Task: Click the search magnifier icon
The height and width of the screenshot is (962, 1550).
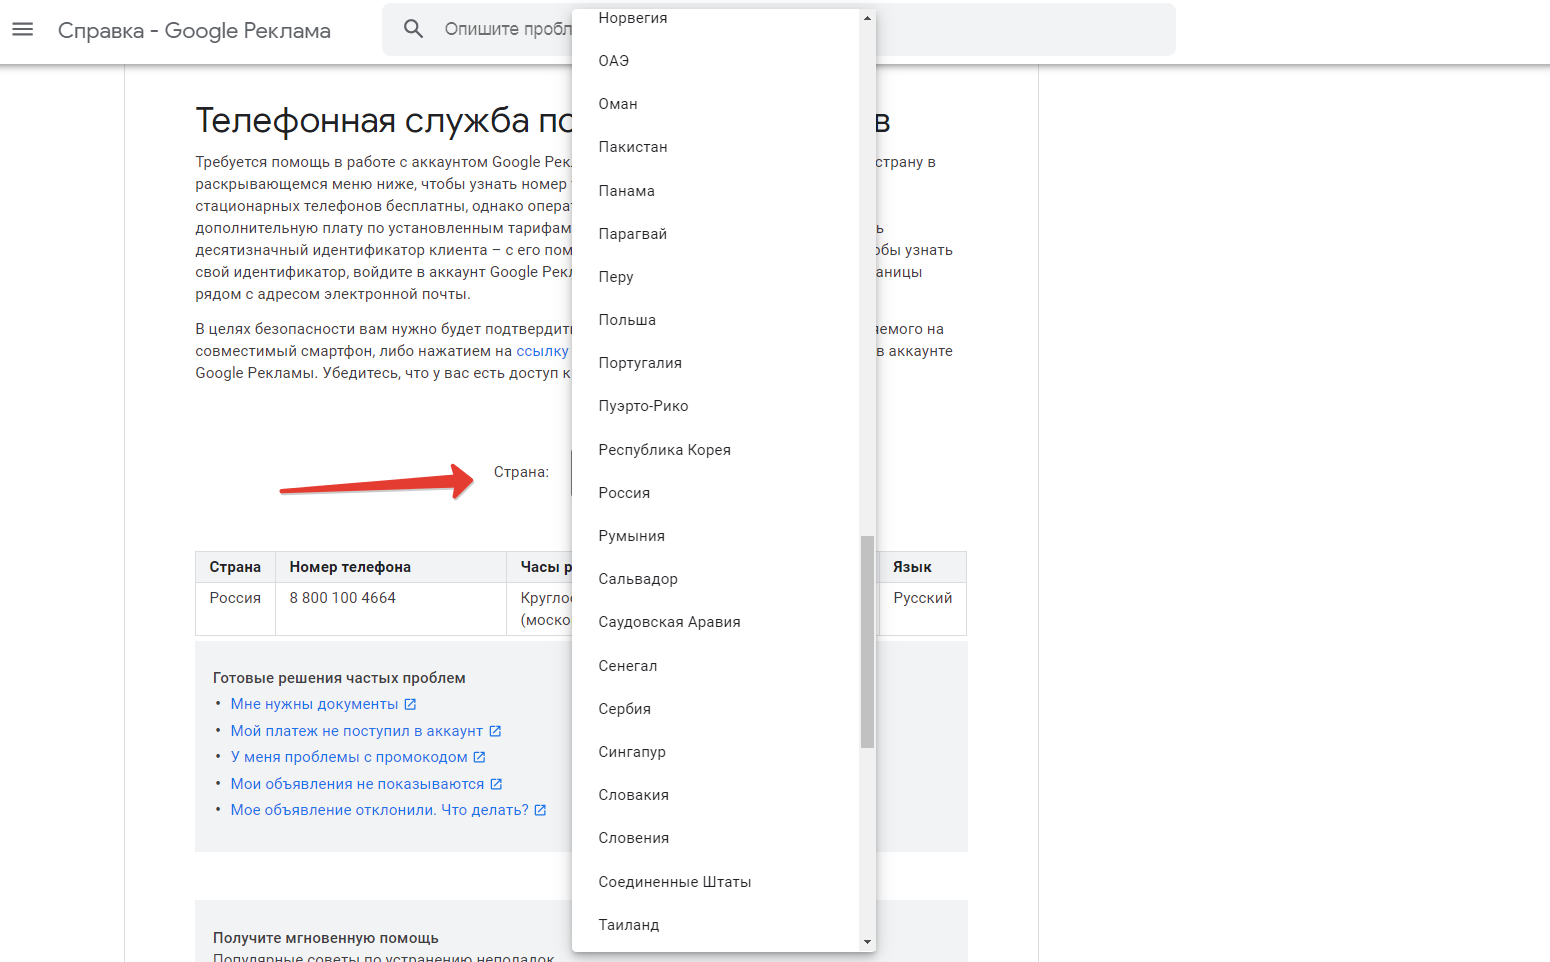Action: click(x=413, y=29)
